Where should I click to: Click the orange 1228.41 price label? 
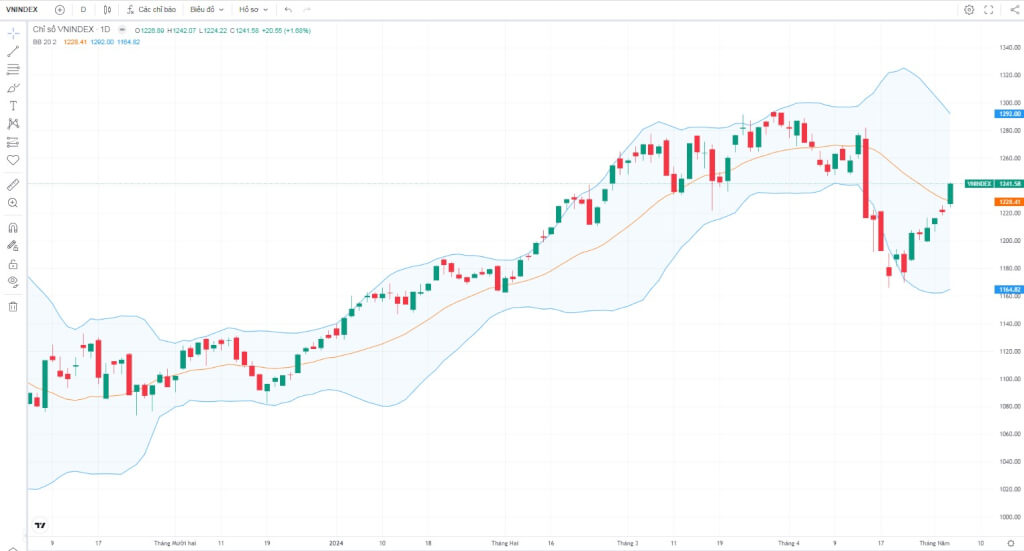tap(1008, 202)
